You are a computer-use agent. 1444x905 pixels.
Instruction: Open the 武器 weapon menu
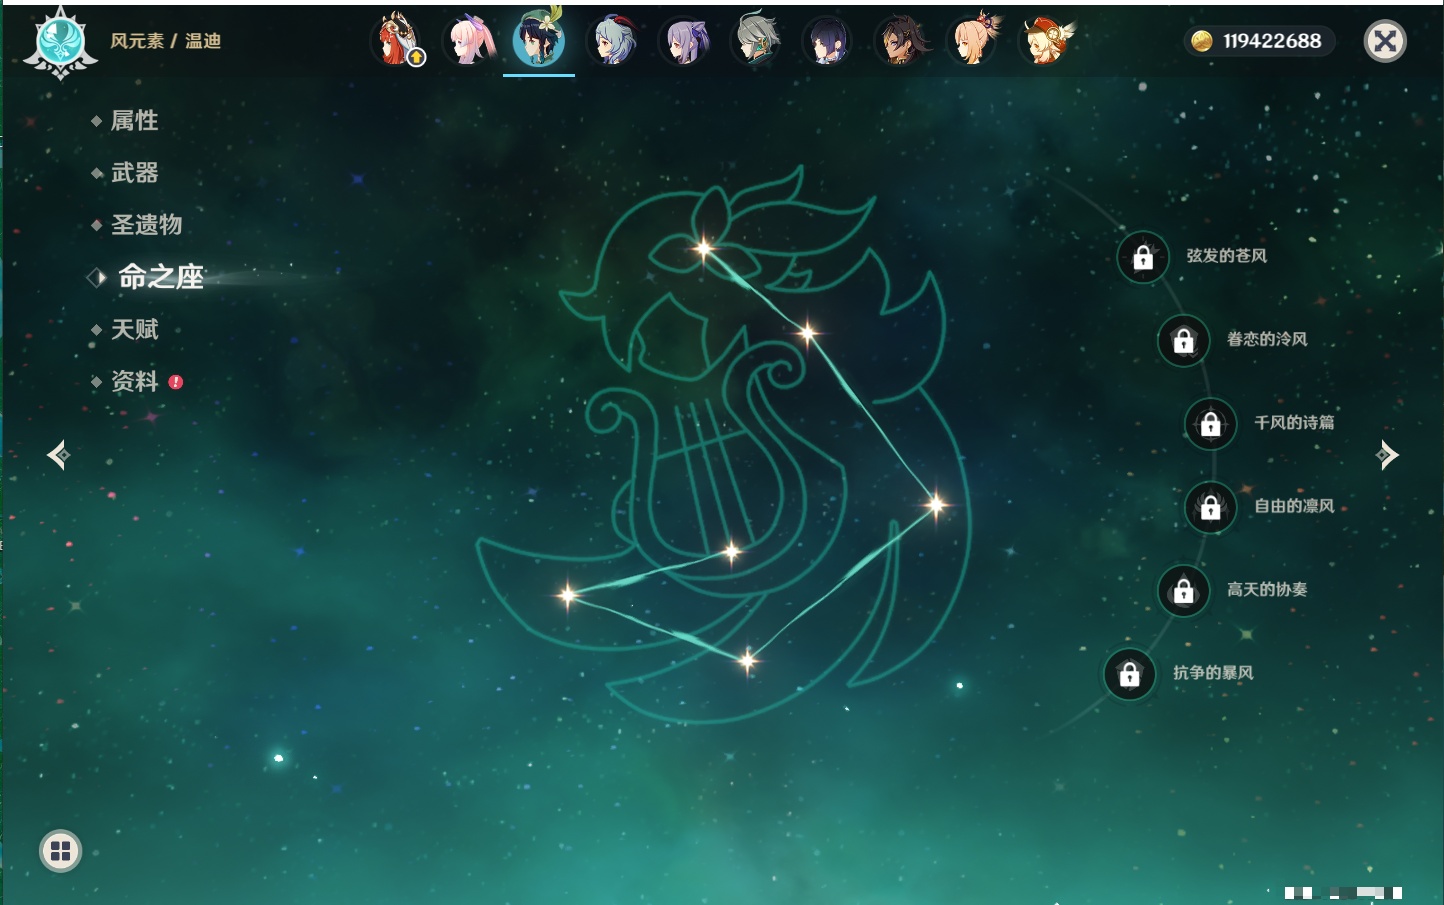pos(134,173)
